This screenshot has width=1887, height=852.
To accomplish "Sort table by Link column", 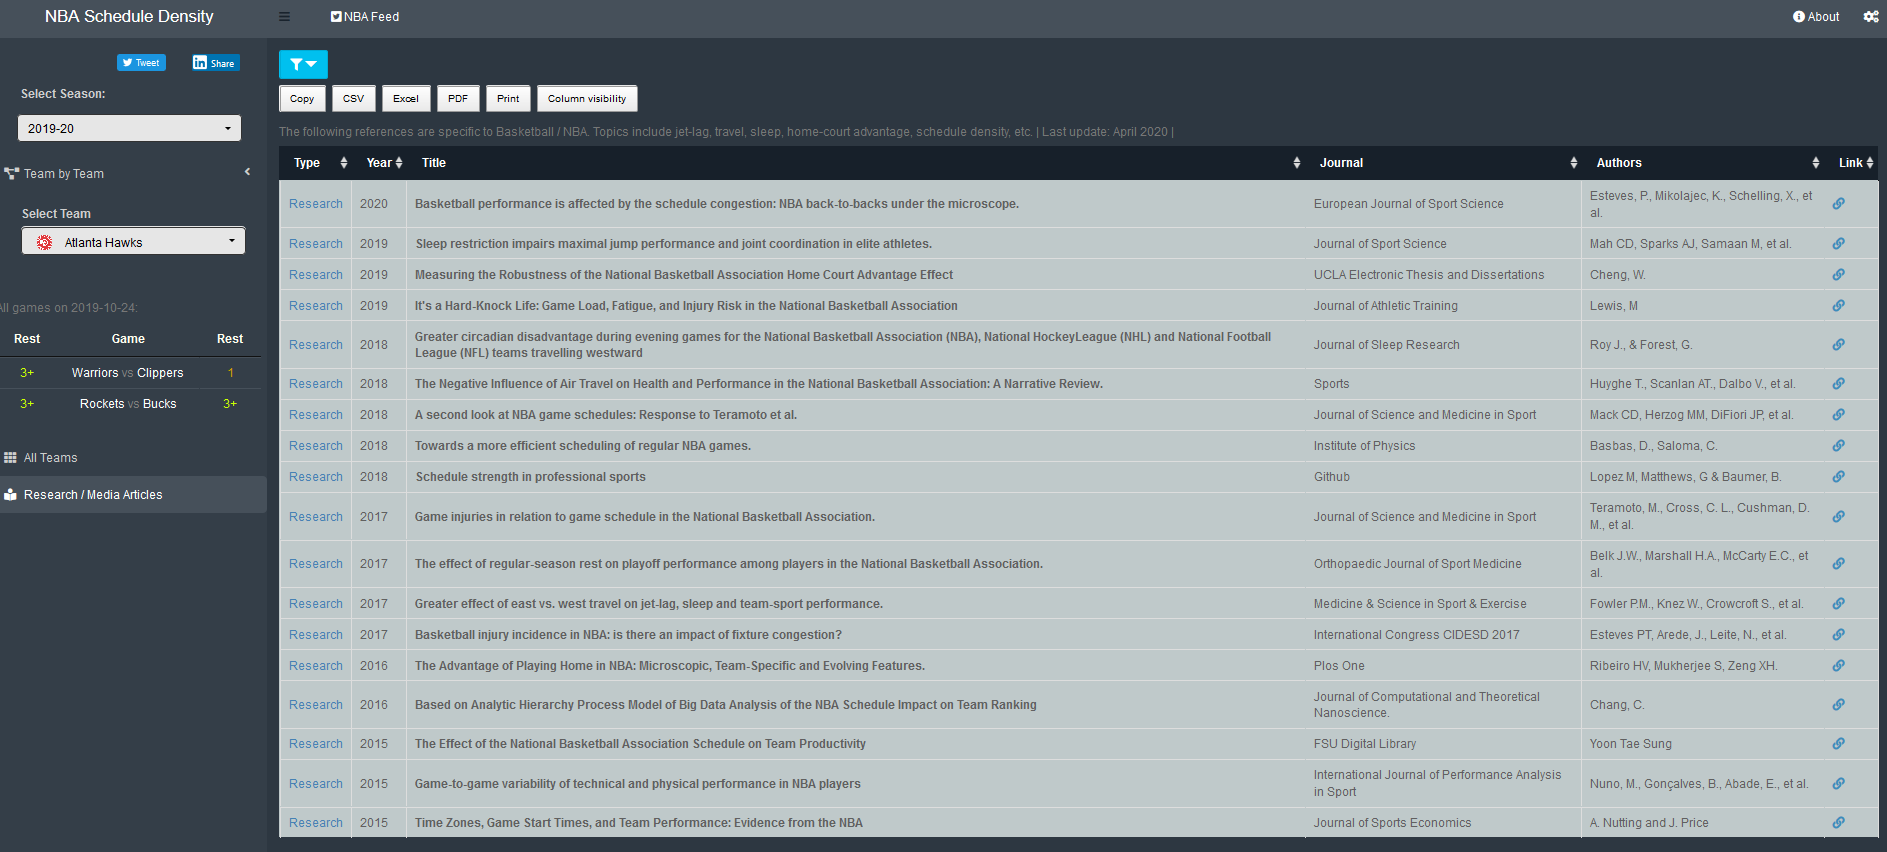I will 1852,163.
